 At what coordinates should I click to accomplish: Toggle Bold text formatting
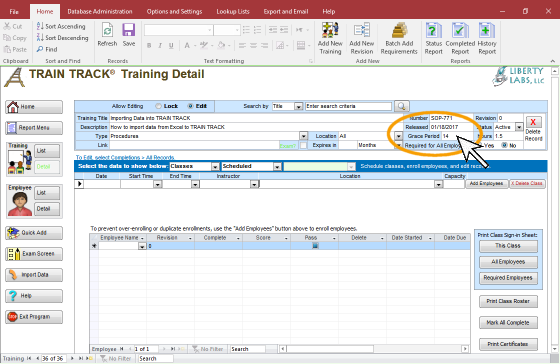pyautogui.click(x=149, y=45)
